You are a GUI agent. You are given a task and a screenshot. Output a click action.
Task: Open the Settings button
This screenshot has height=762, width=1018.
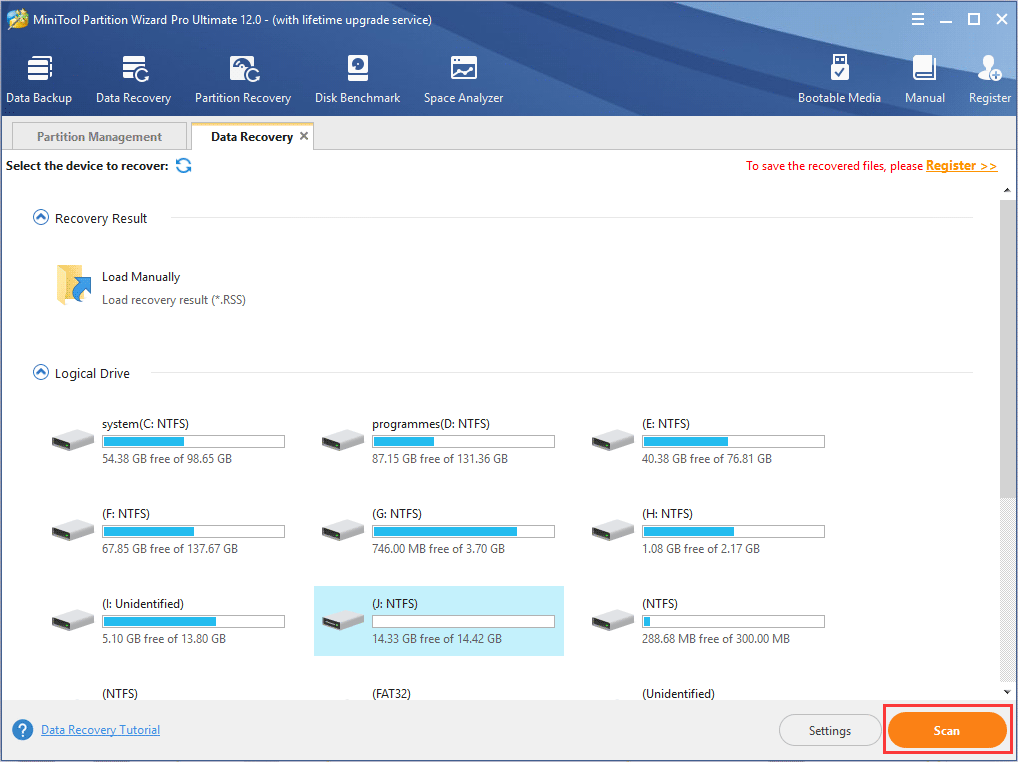[829, 731]
